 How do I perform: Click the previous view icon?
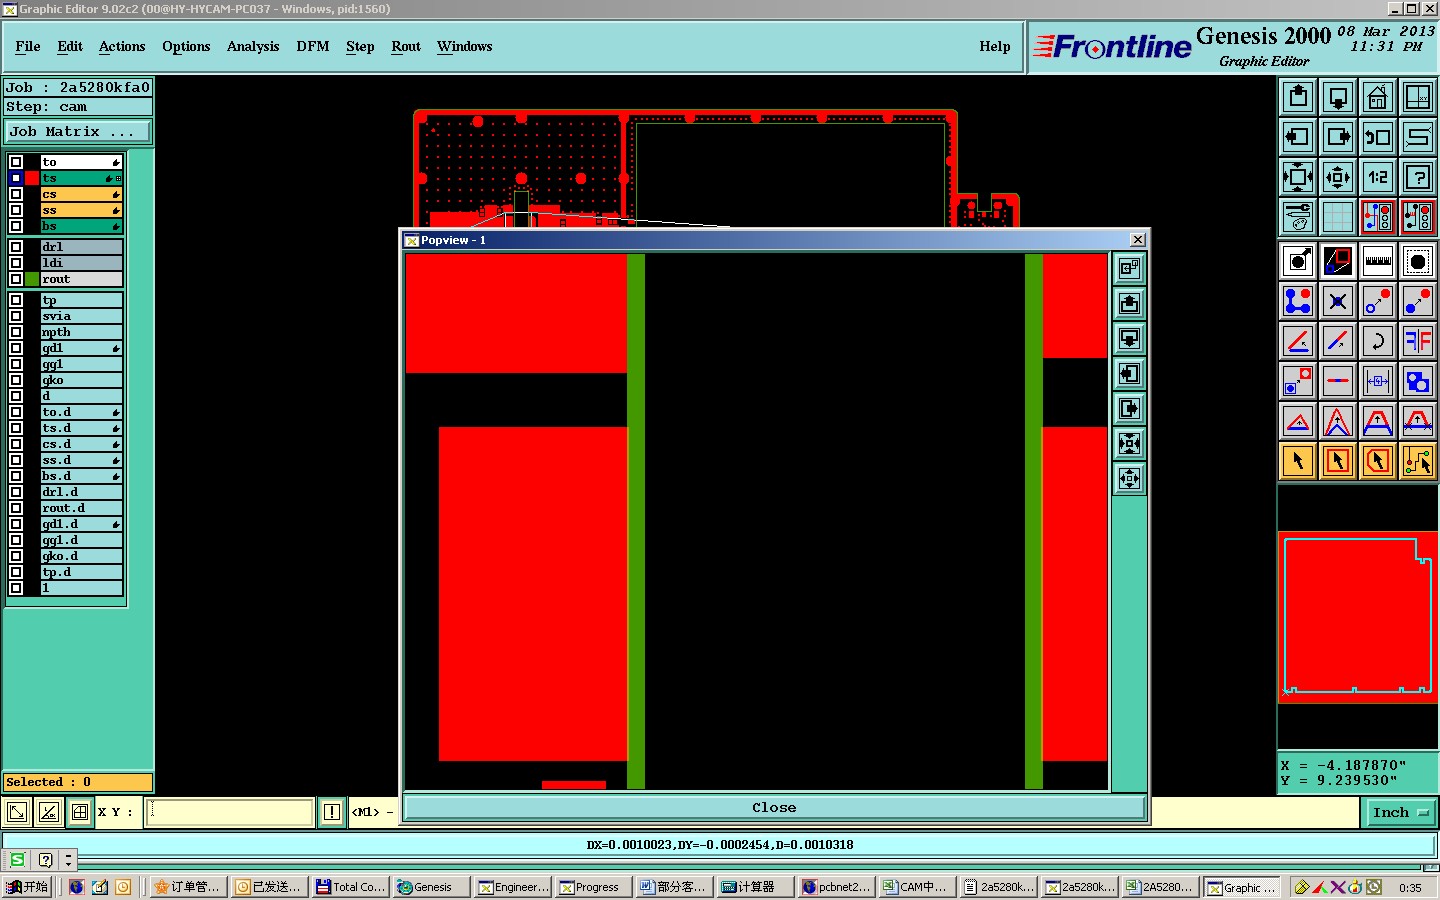pyautogui.click(x=1378, y=137)
